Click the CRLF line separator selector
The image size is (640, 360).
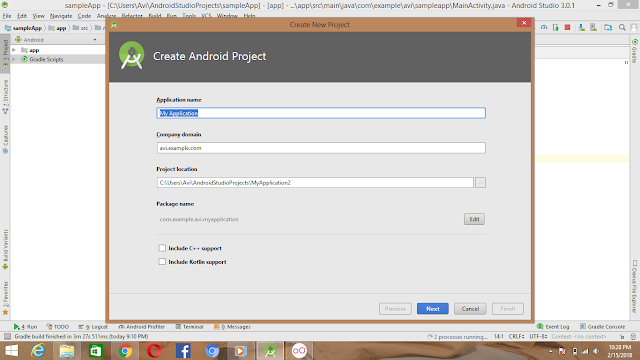coord(516,337)
